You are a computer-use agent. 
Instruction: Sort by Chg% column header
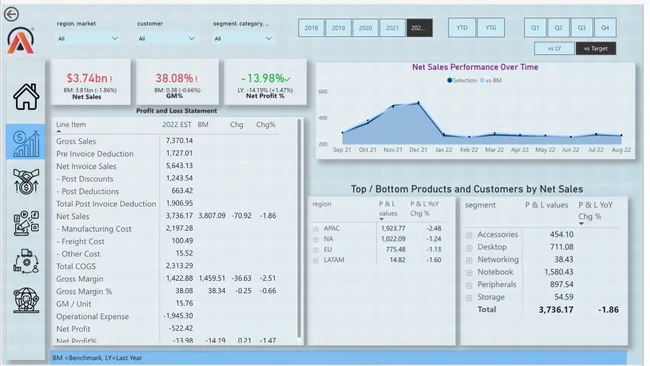pyautogui.click(x=266, y=124)
